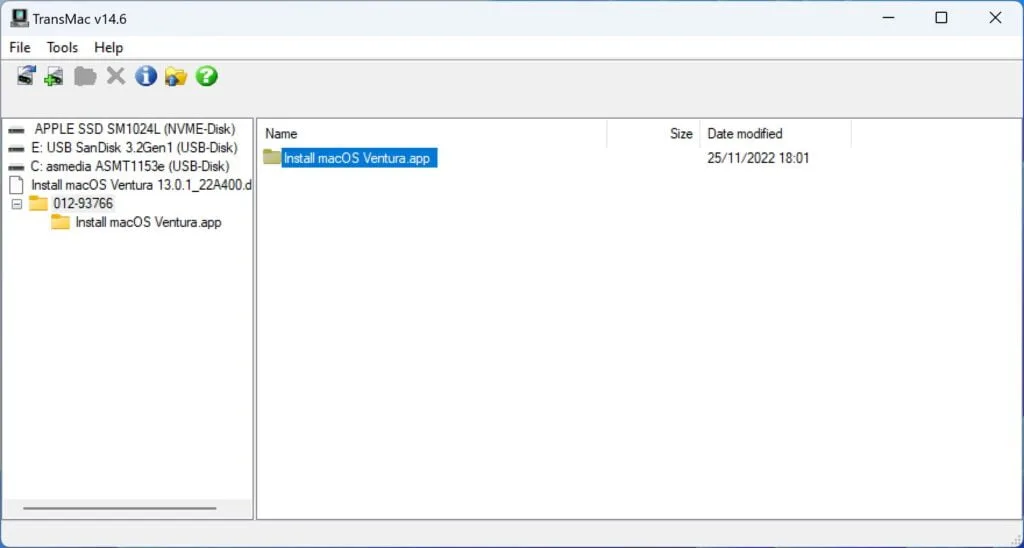The height and width of the screenshot is (548, 1024).
Task: Maximize the TransMac window
Action: (941, 18)
